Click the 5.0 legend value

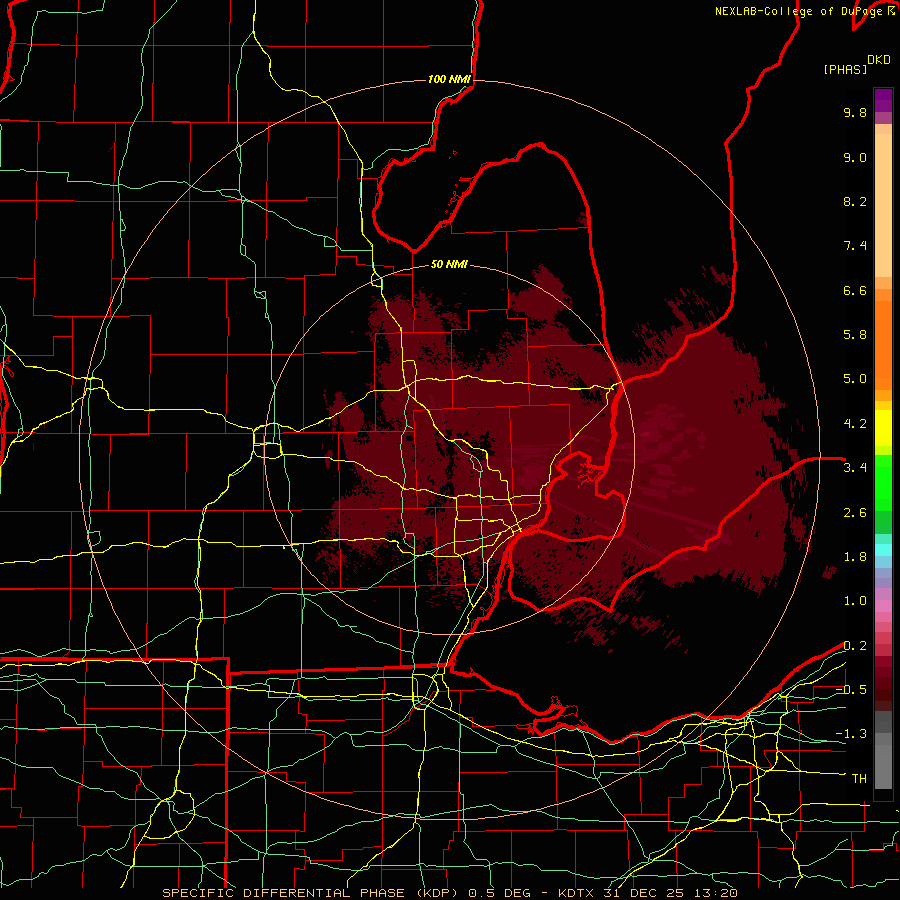855,379
